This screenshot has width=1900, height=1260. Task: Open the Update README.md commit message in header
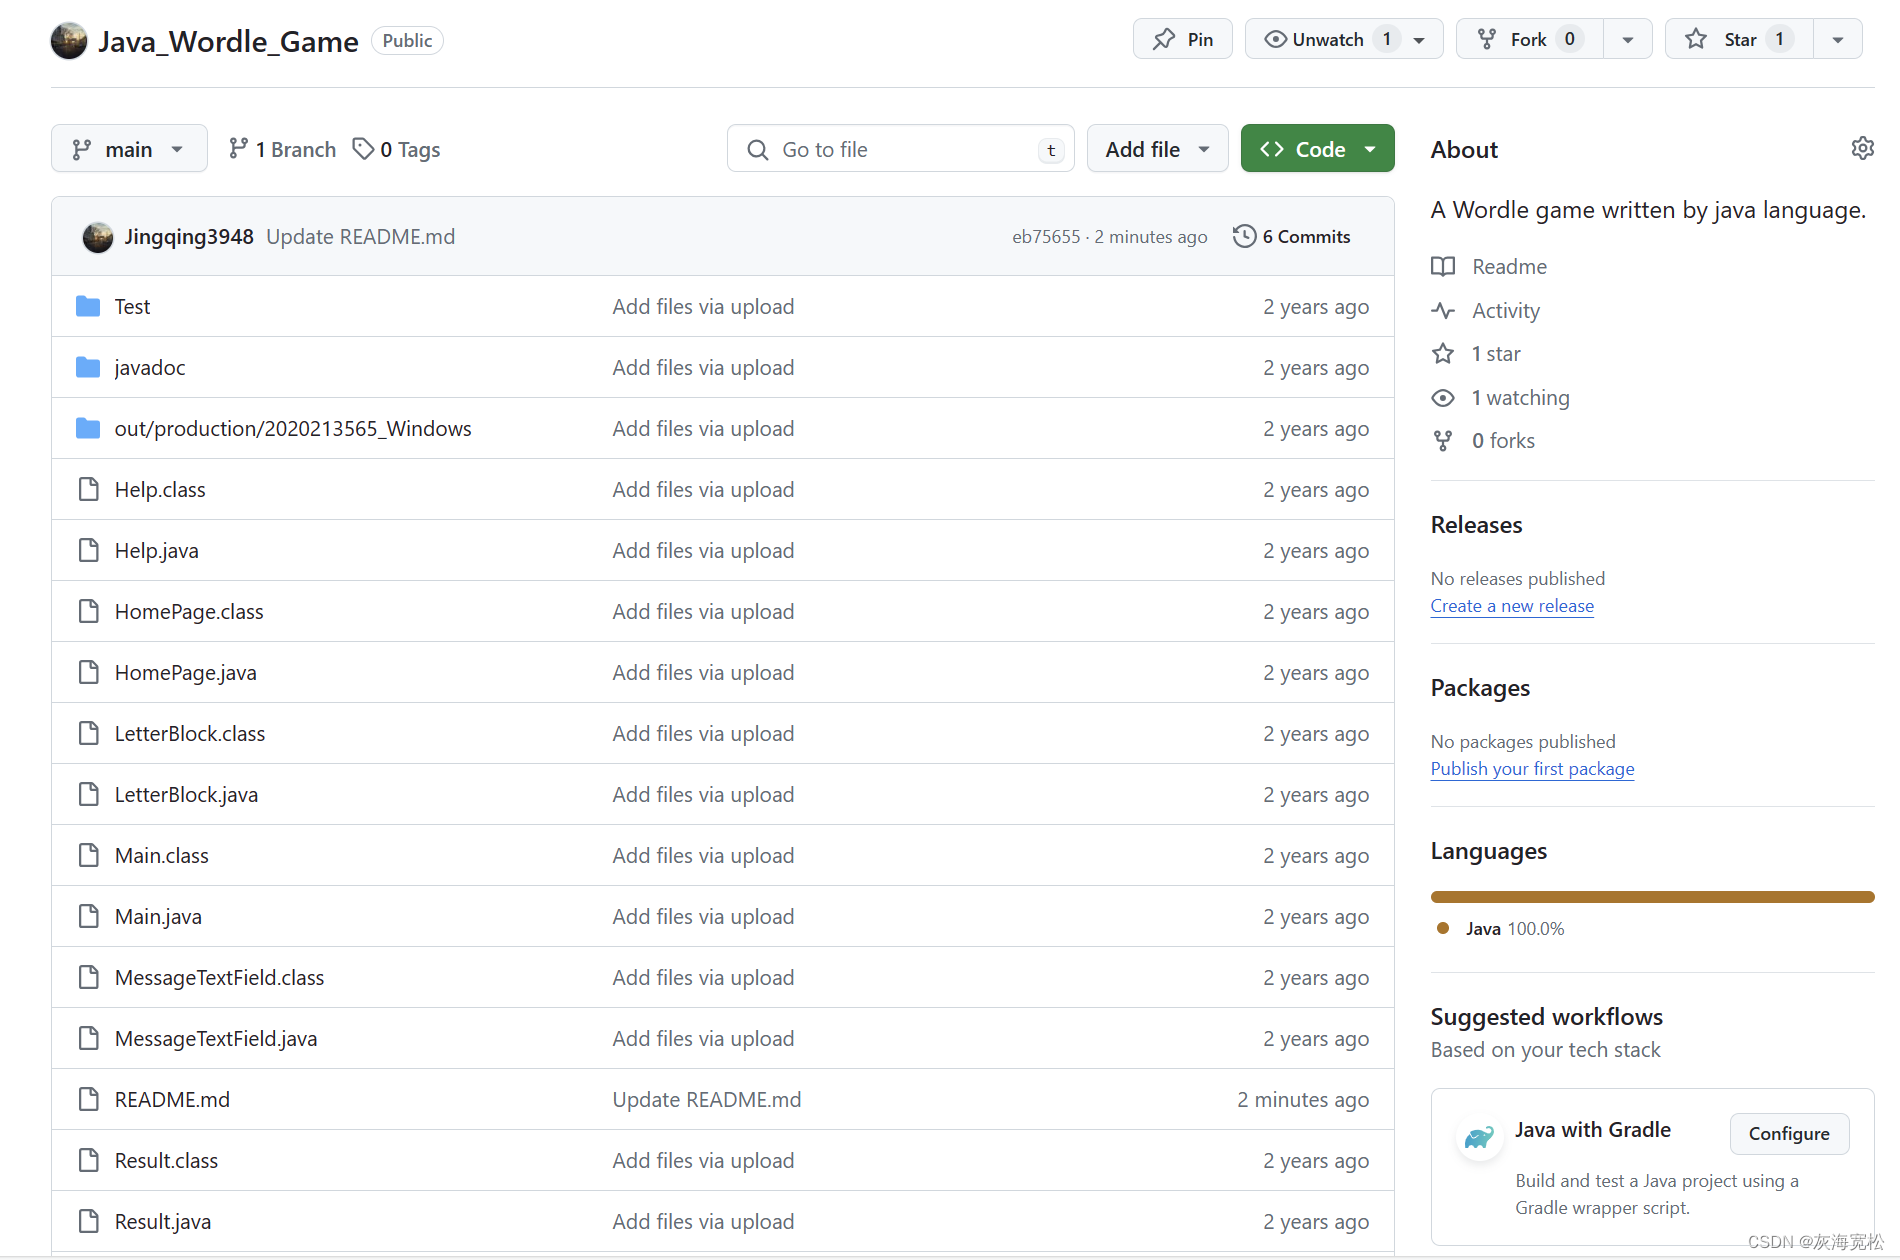tap(360, 236)
